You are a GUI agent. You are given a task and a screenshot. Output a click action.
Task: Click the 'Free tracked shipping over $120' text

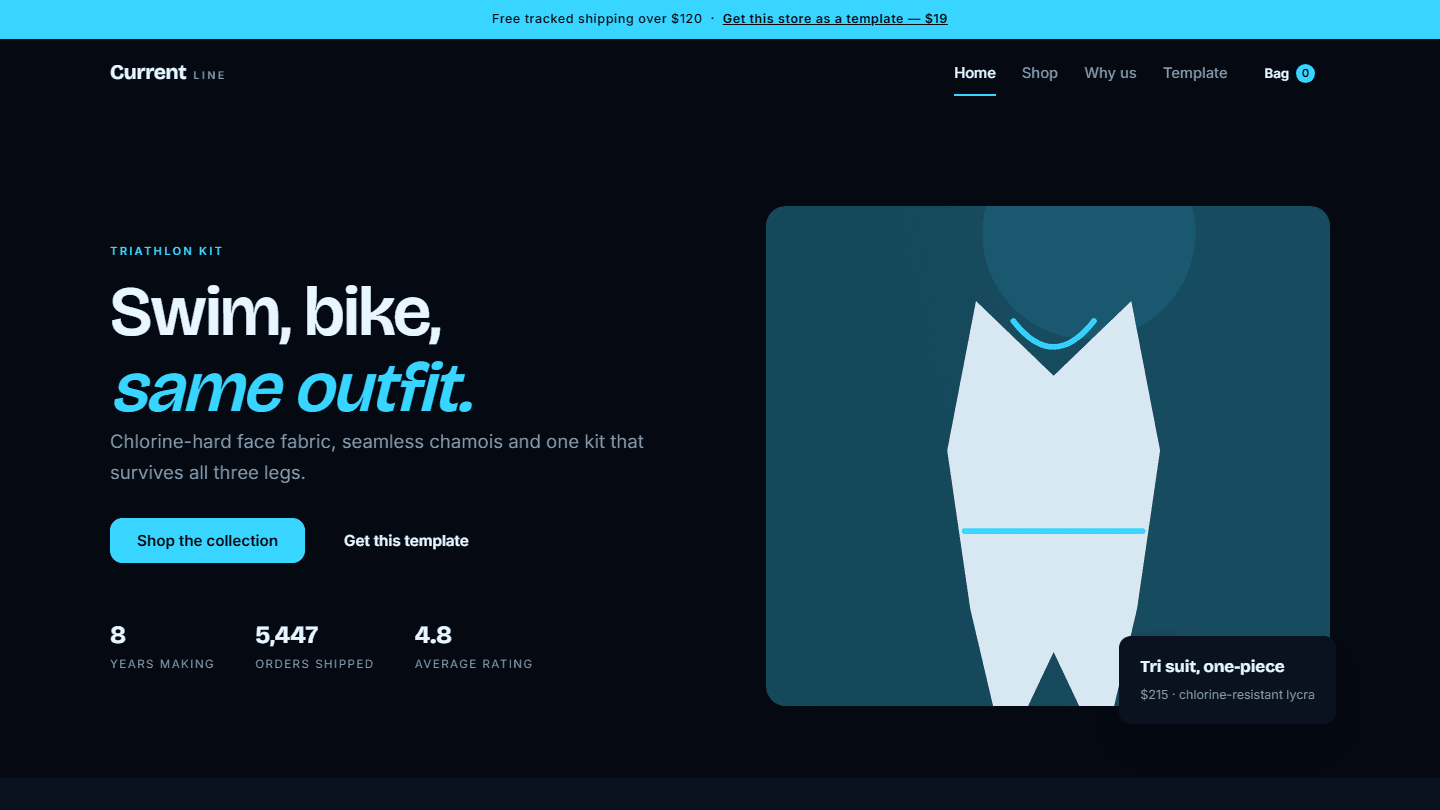coord(597,19)
